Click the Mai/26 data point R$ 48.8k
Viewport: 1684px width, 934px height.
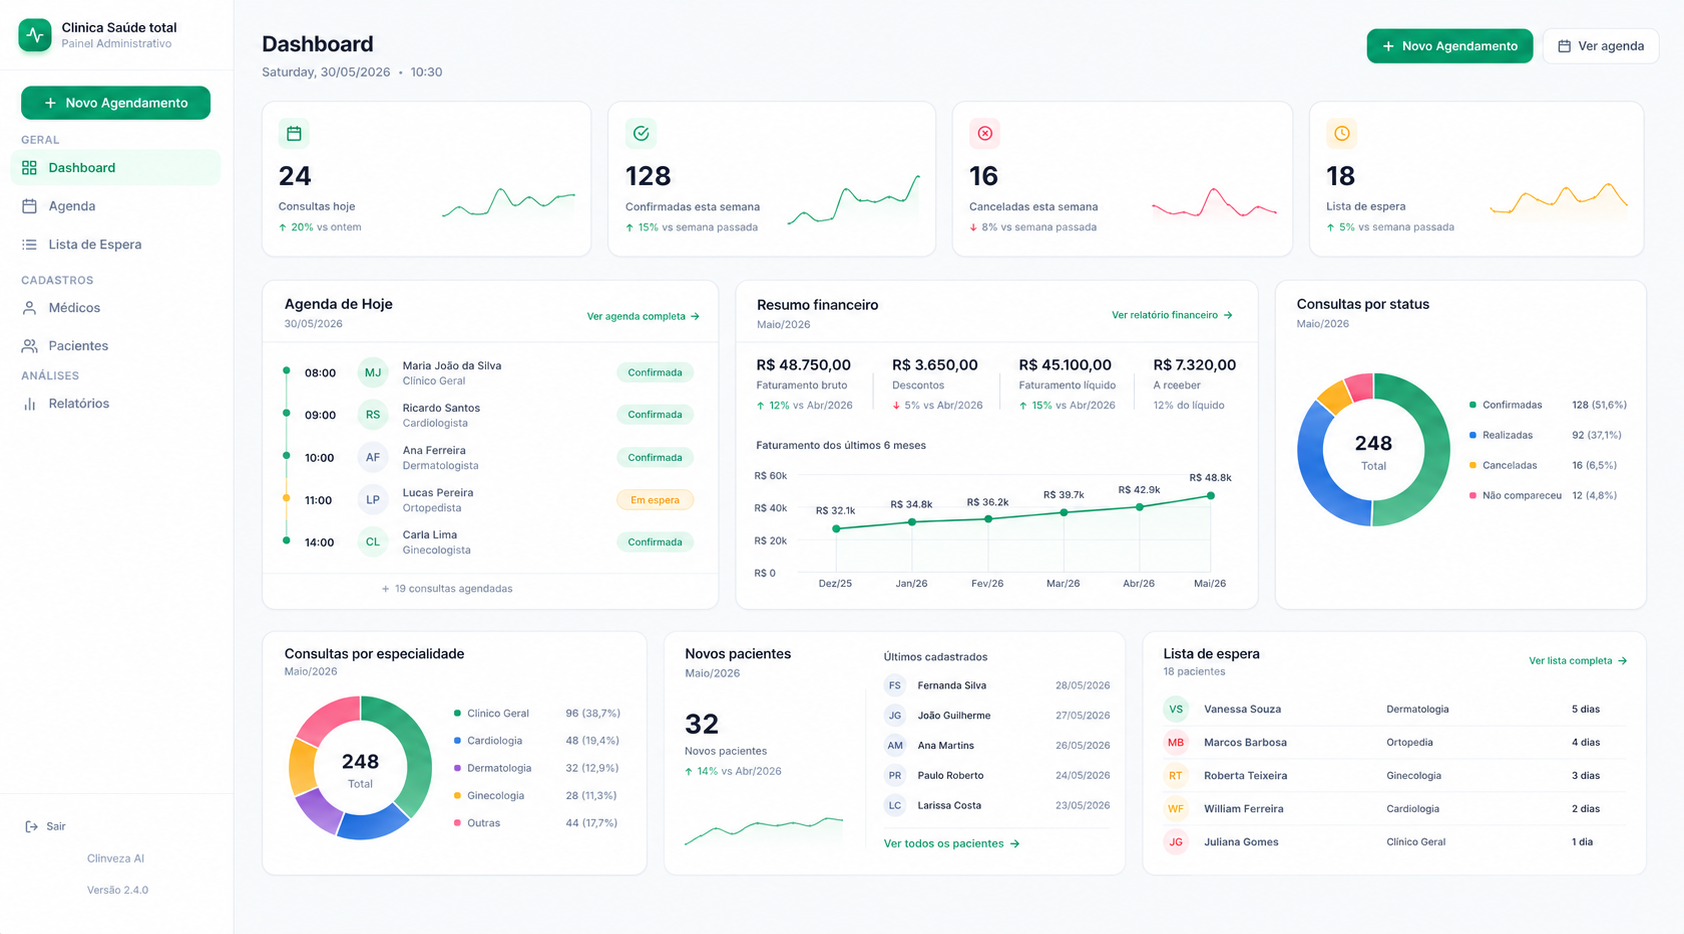click(x=1211, y=496)
